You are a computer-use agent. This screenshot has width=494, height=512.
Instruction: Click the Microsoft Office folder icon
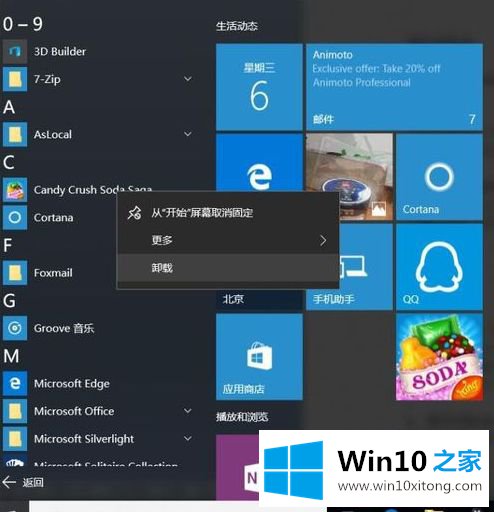tap(15, 411)
